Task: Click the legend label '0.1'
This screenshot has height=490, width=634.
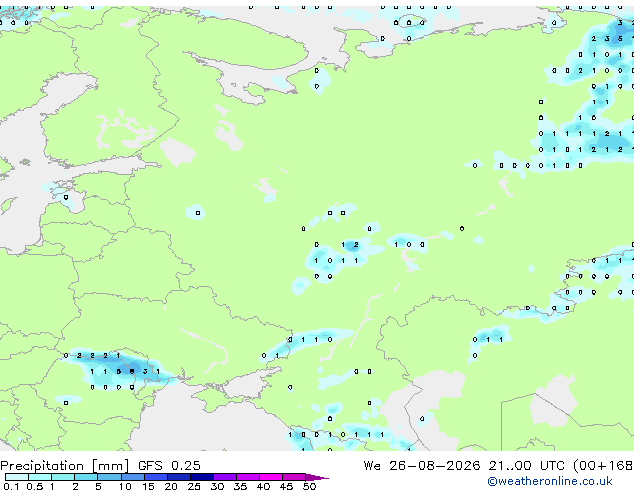Action: click(x=11, y=486)
